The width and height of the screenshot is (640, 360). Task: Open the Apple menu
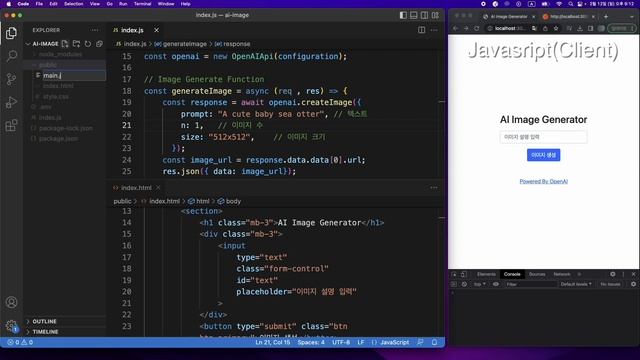pos(9,4)
